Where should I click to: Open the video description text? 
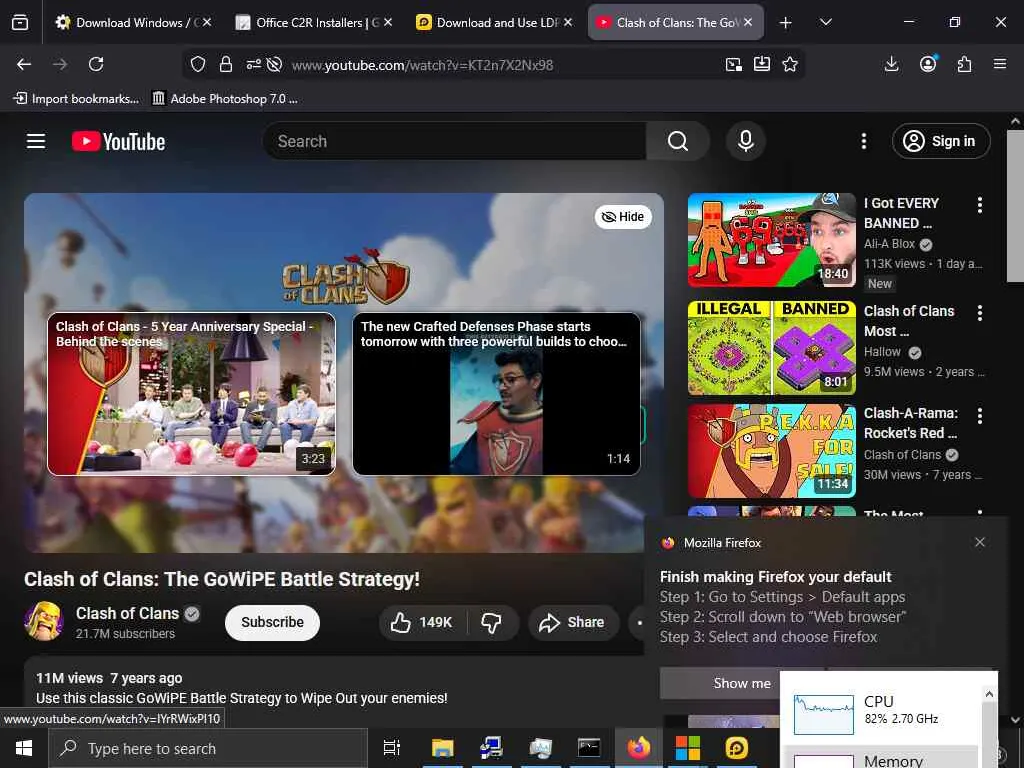click(242, 698)
